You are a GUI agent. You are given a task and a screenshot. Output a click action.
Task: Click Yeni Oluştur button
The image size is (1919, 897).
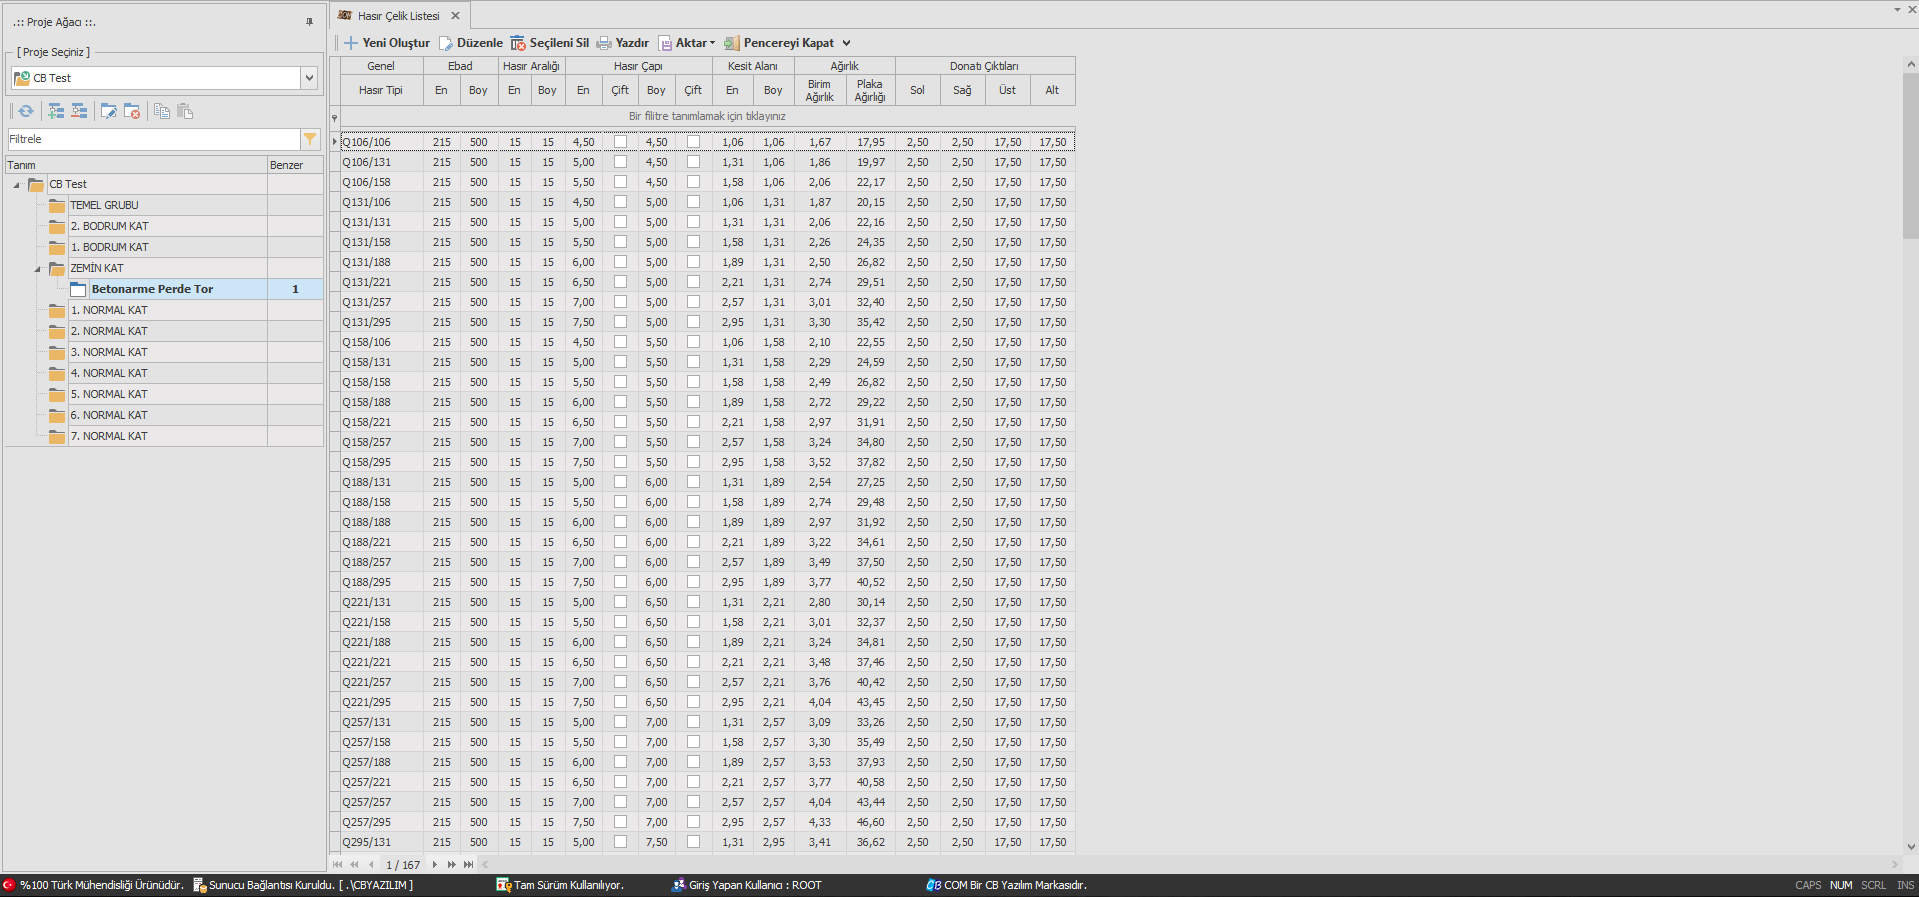point(387,43)
